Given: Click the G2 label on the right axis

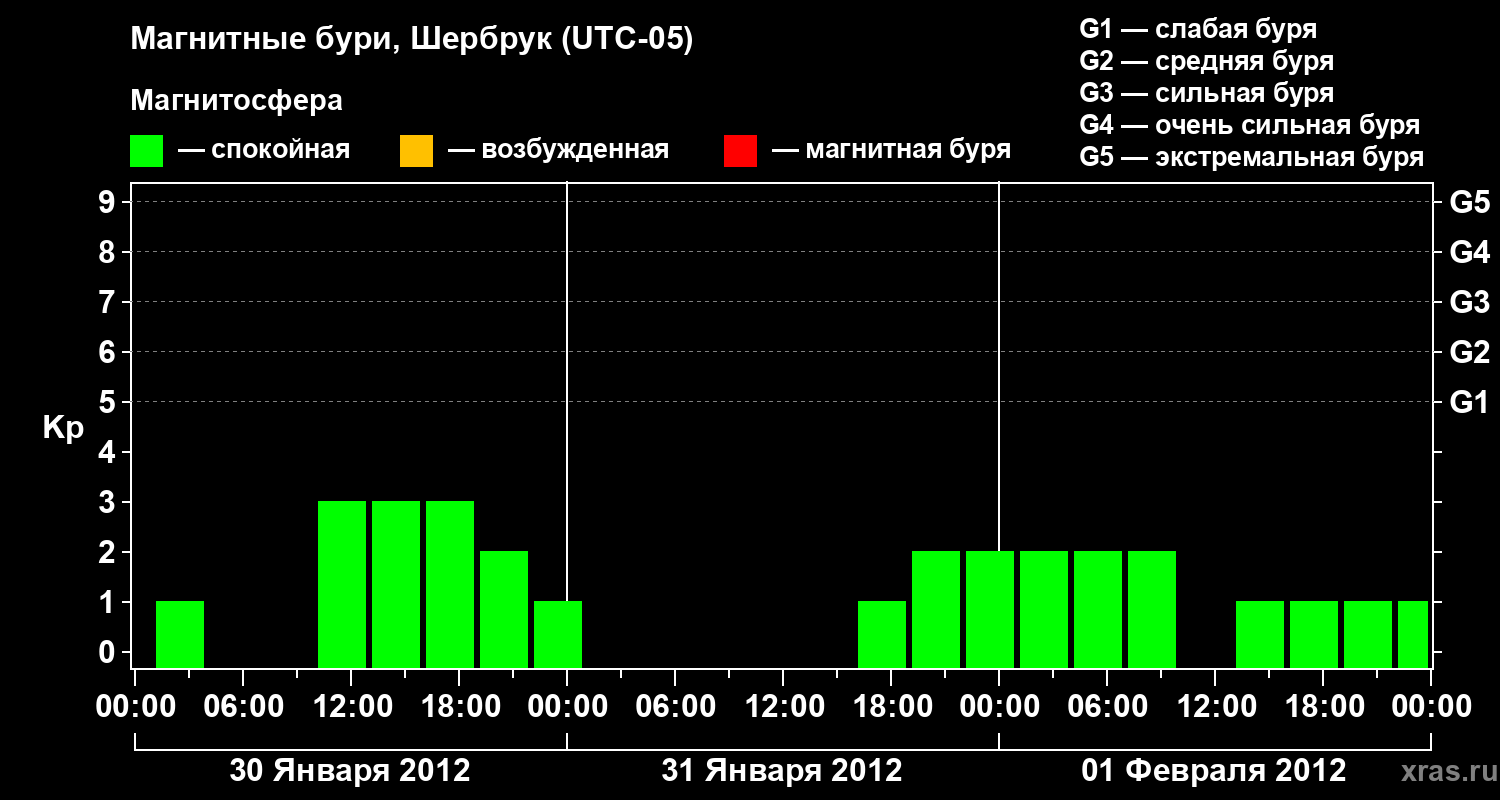Looking at the screenshot, I should 1470,353.
